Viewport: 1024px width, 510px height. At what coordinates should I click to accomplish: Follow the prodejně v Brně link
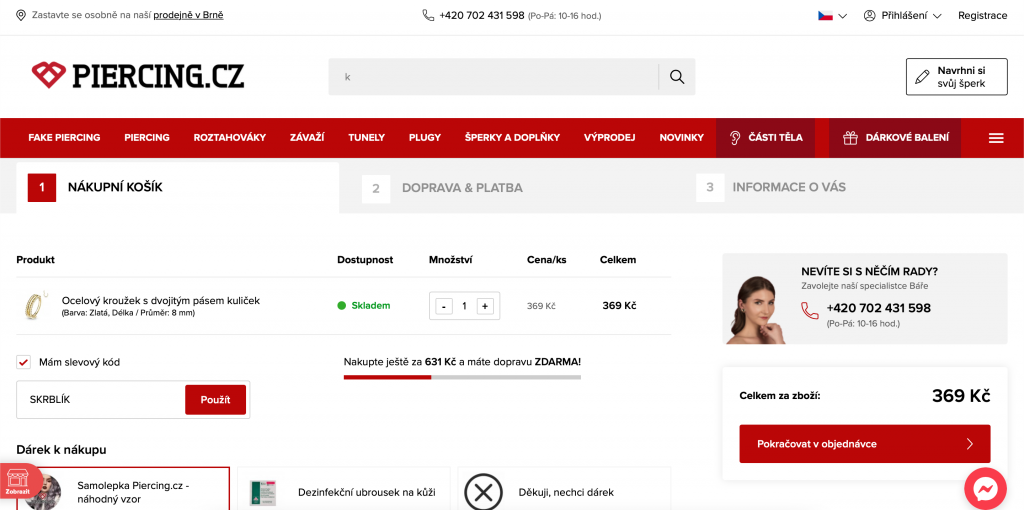pos(188,15)
